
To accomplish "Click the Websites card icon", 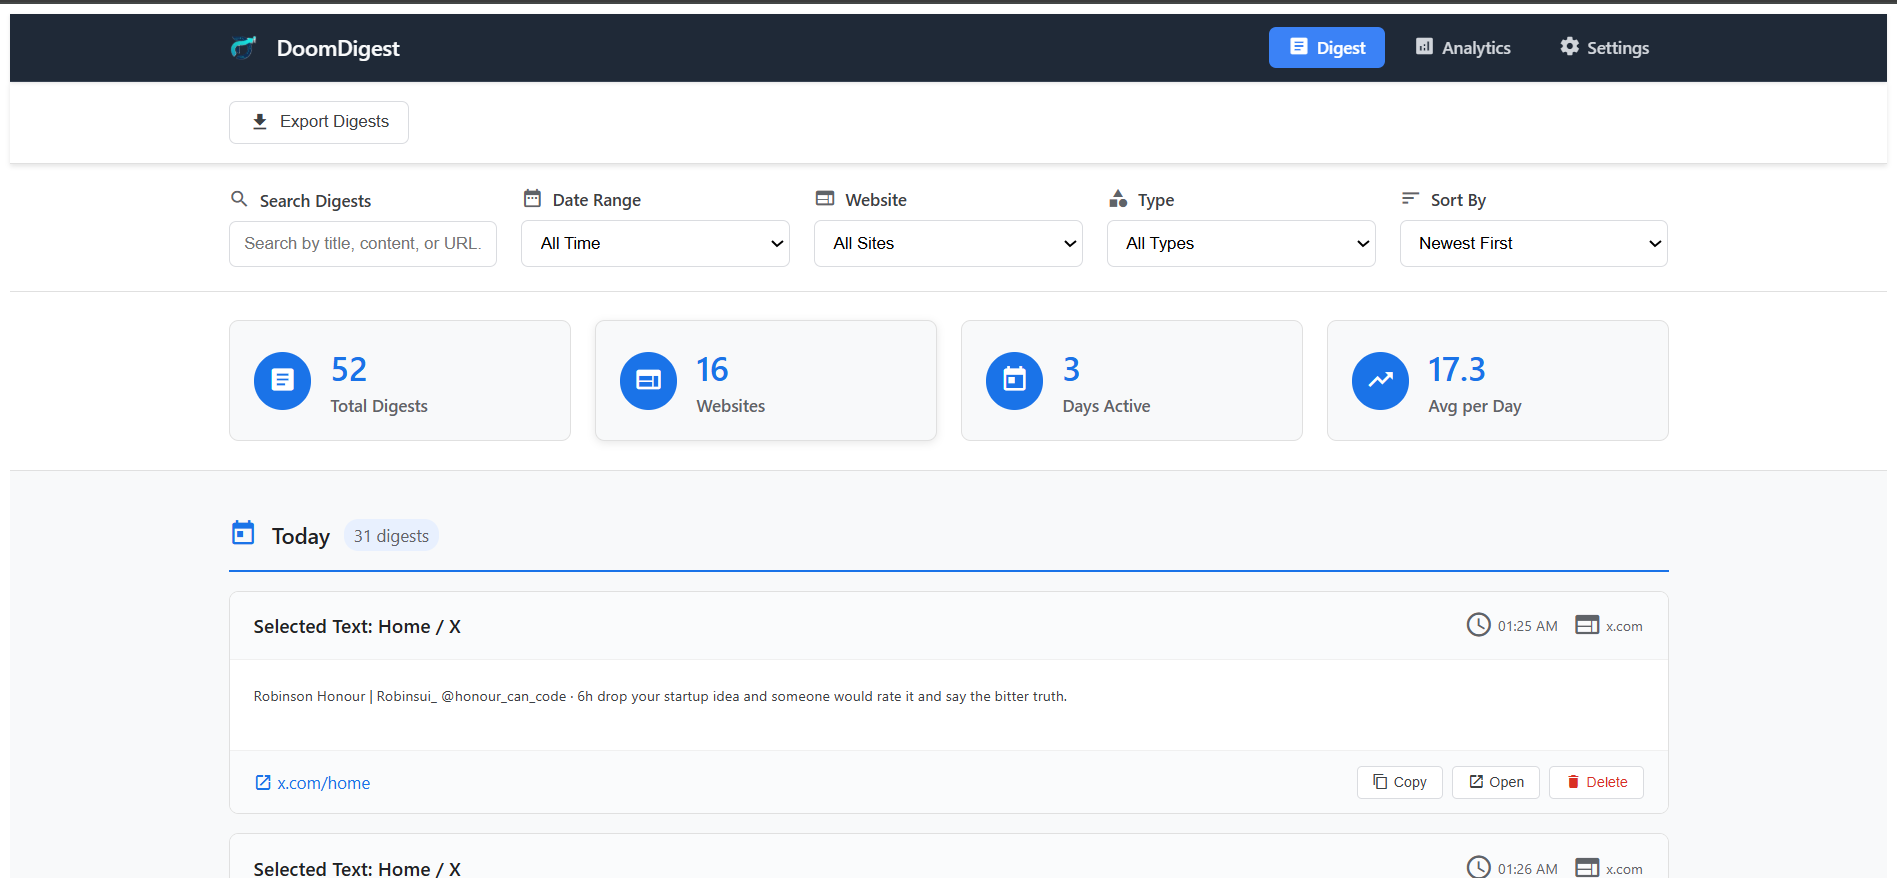I will click(x=649, y=381).
